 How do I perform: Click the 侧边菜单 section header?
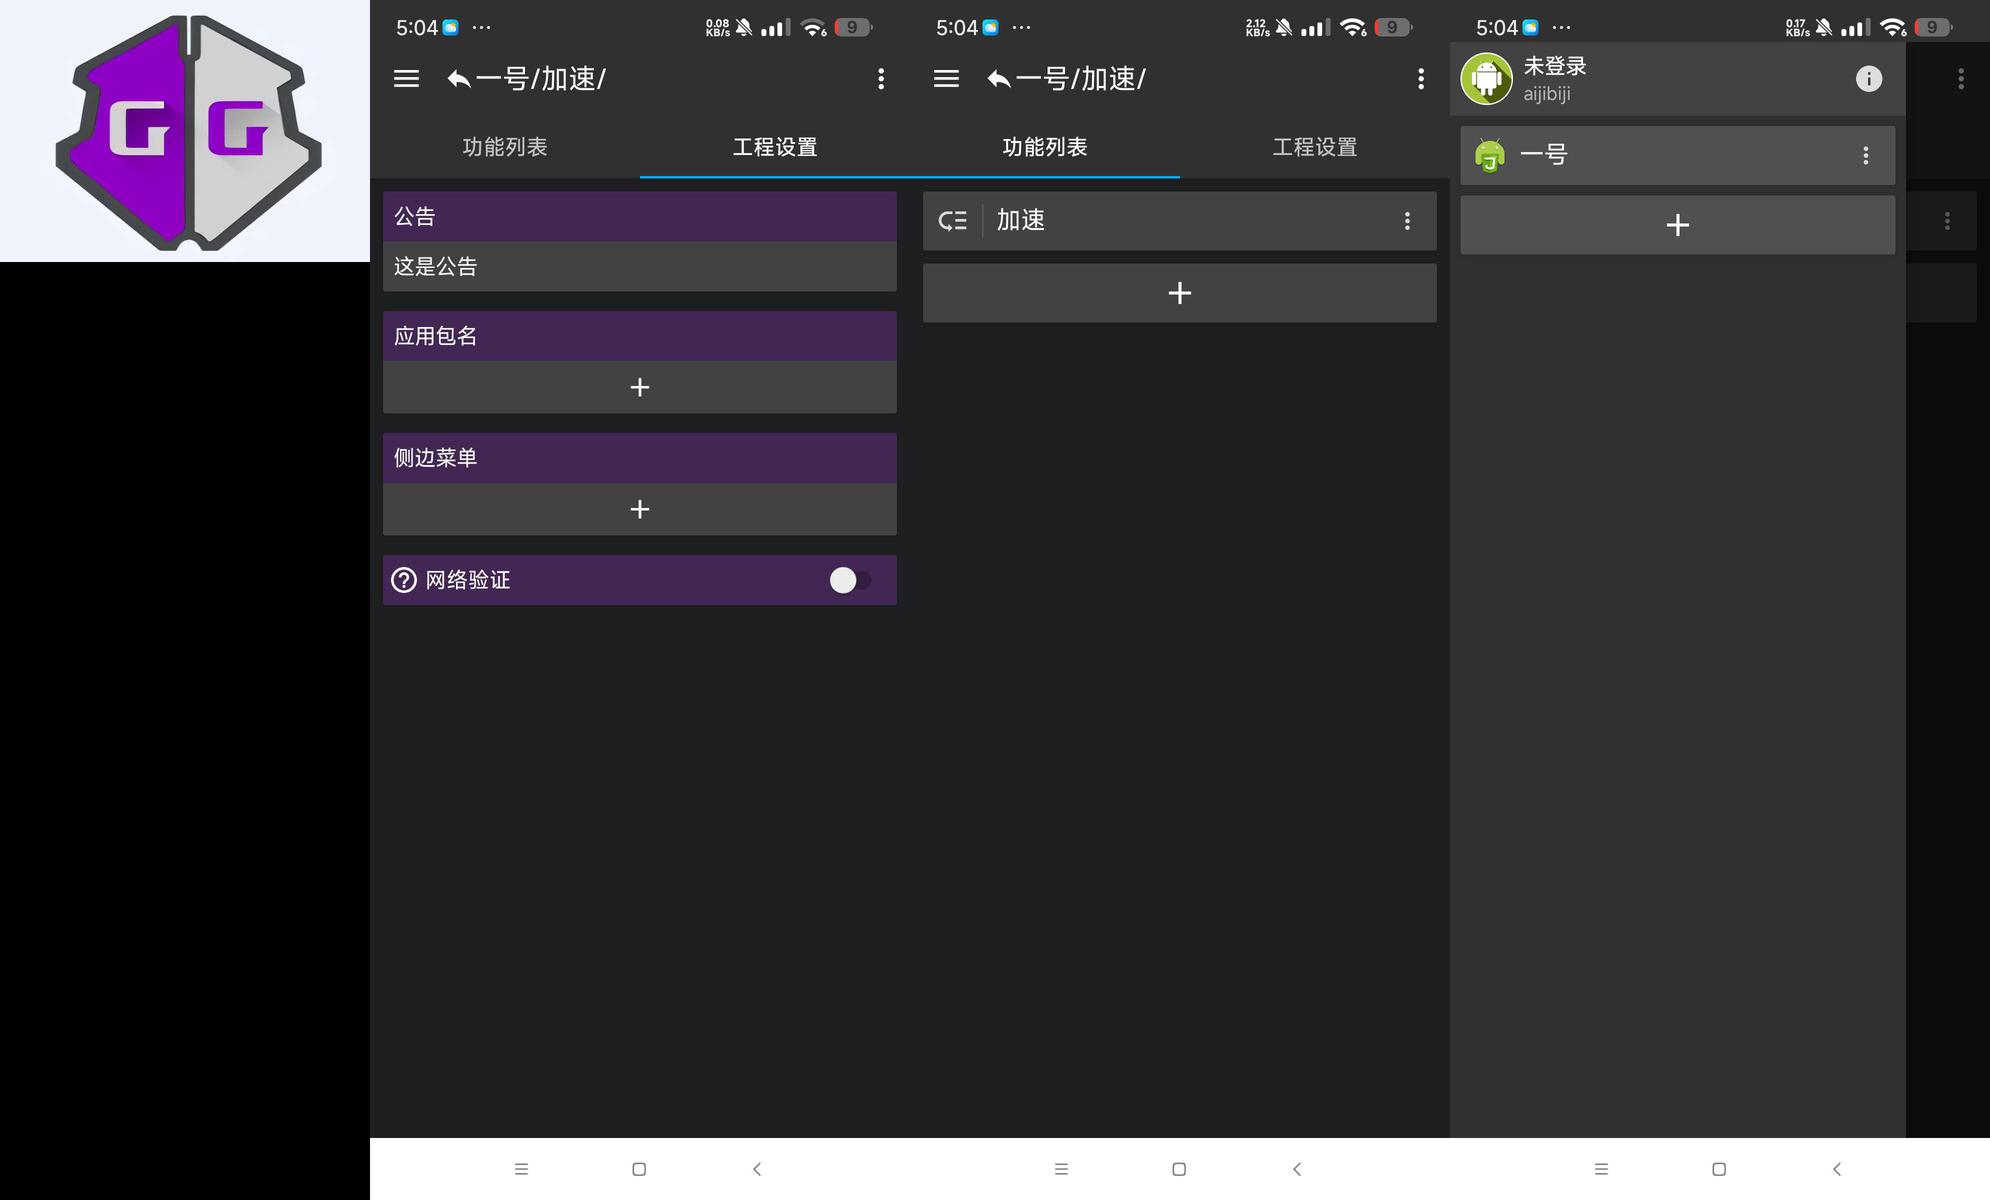[x=640, y=458]
